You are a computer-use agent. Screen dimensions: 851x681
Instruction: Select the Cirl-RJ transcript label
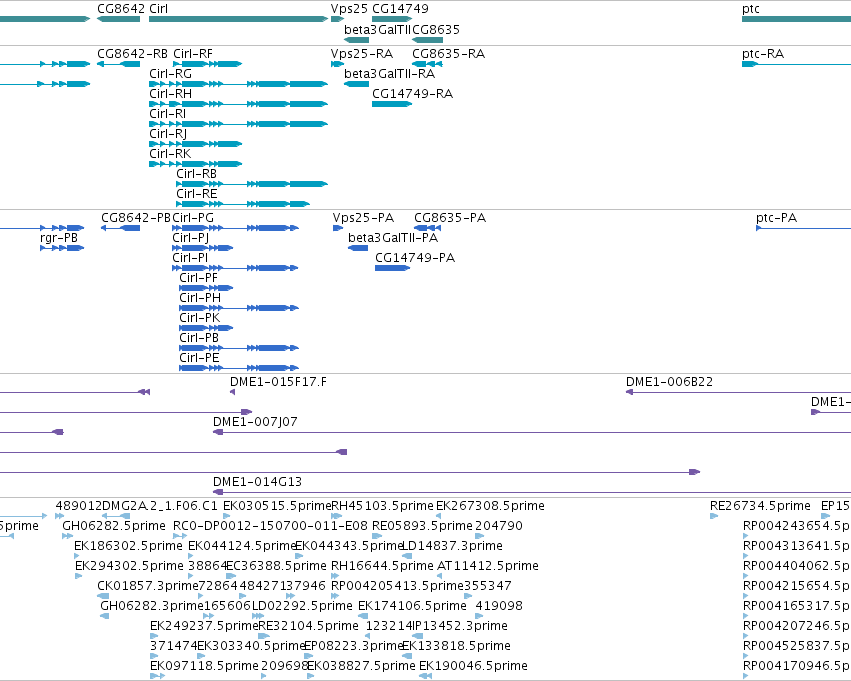tap(168, 134)
